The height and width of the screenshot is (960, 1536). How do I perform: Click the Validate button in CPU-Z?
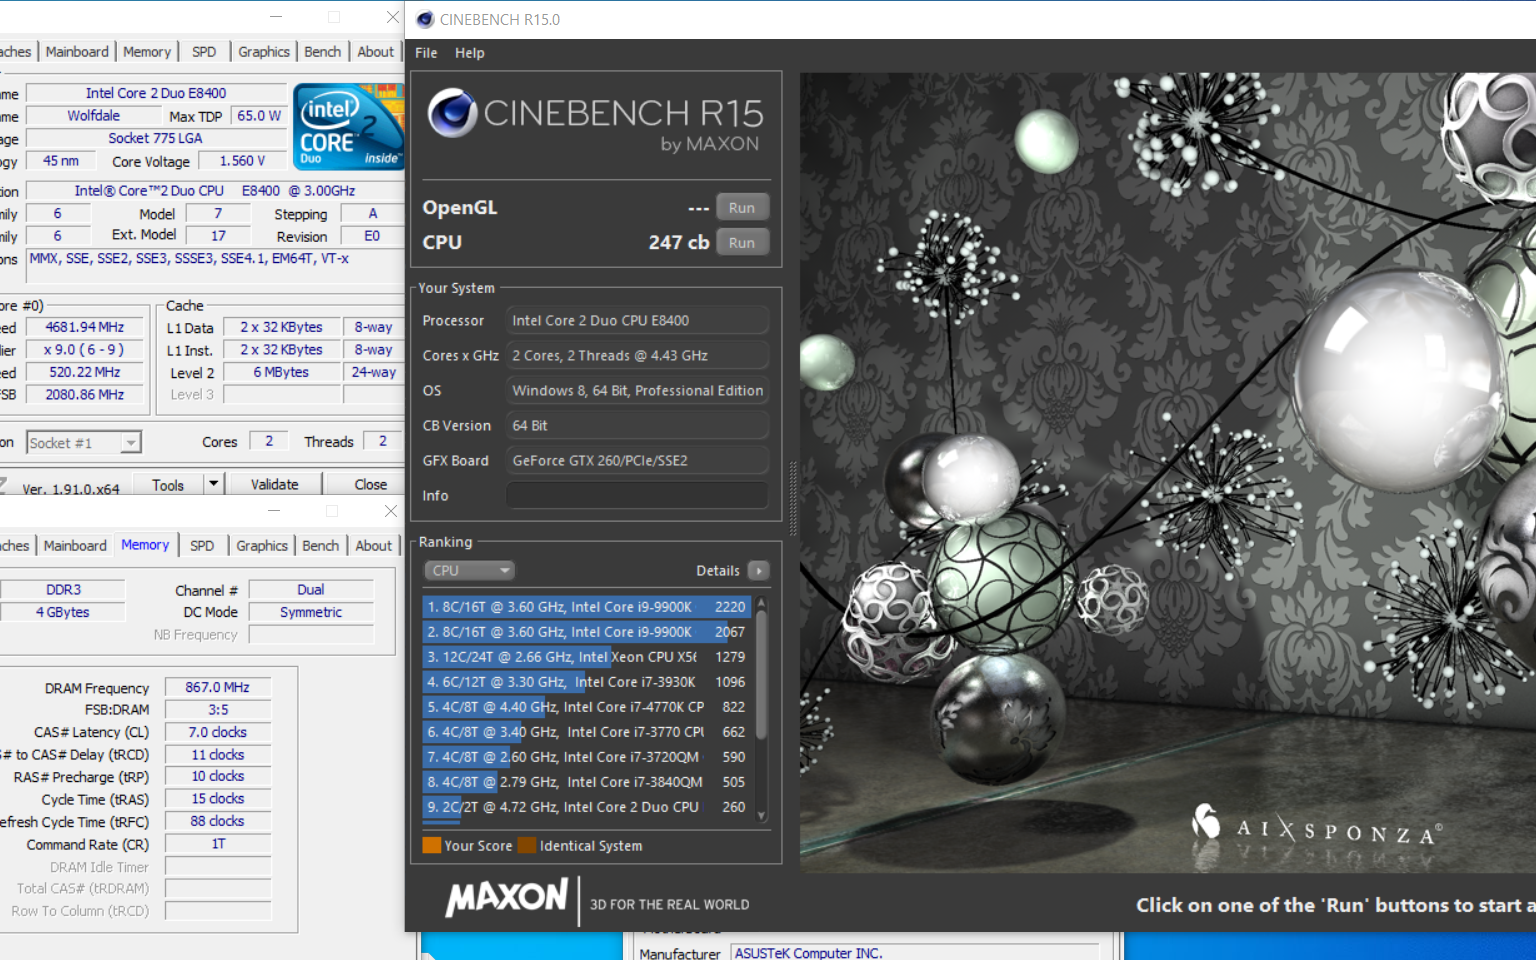click(x=274, y=485)
